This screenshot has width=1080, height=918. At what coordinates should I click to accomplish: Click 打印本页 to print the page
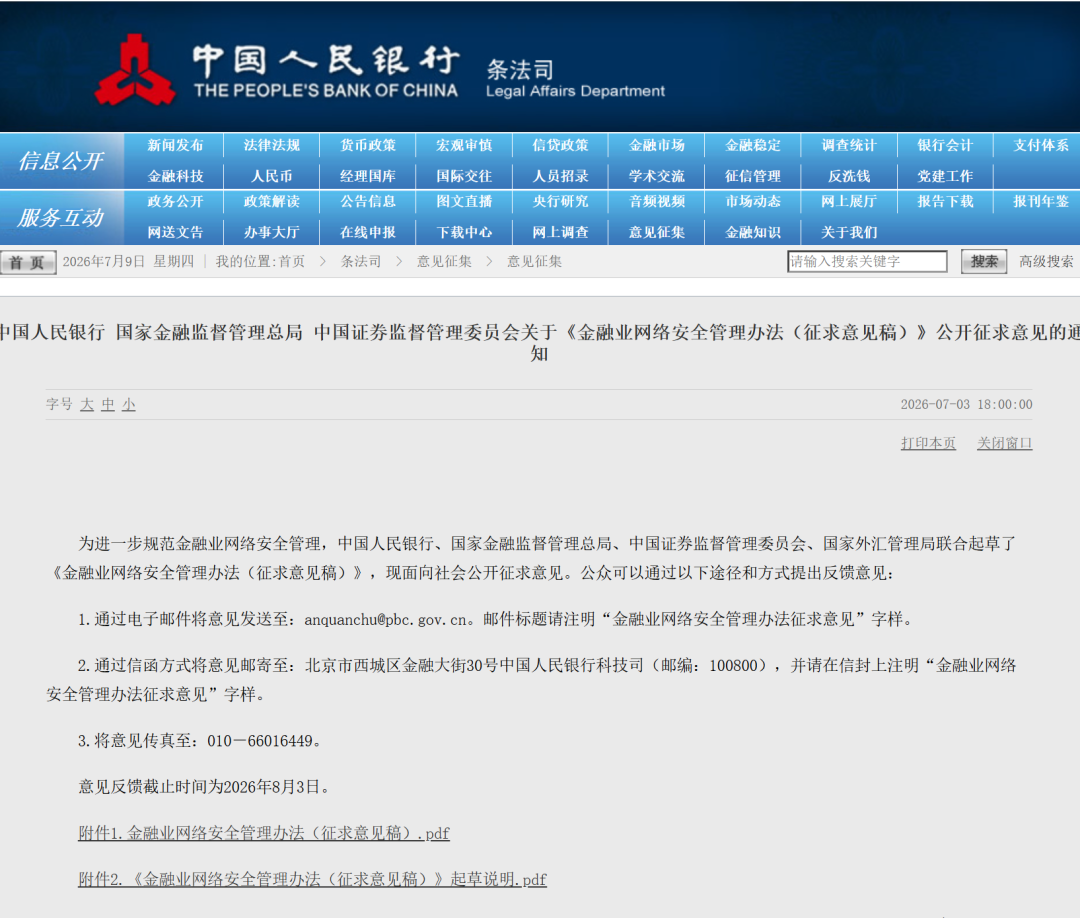tap(928, 443)
